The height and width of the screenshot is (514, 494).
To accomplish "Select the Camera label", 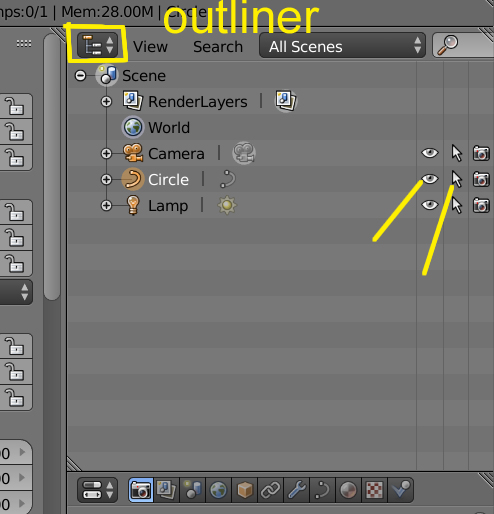I will tap(176, 154).
